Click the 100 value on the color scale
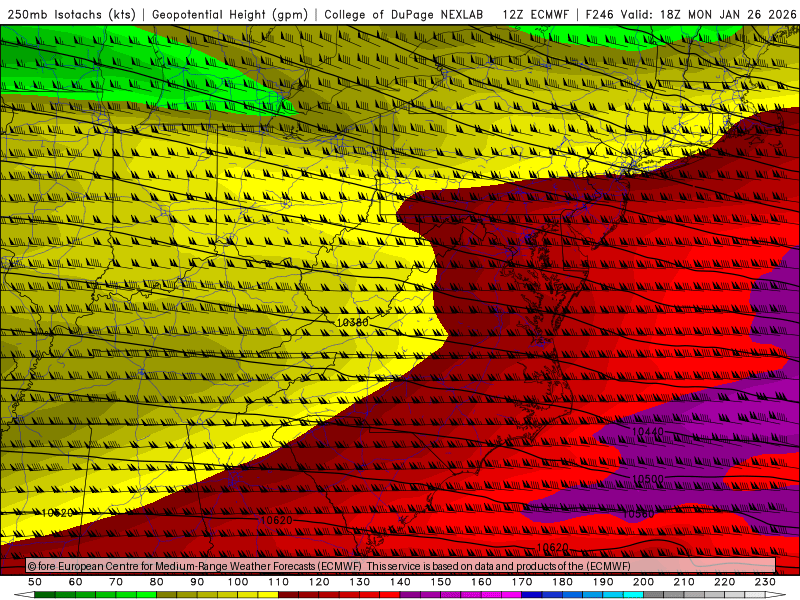 click(x=238, y=582)
